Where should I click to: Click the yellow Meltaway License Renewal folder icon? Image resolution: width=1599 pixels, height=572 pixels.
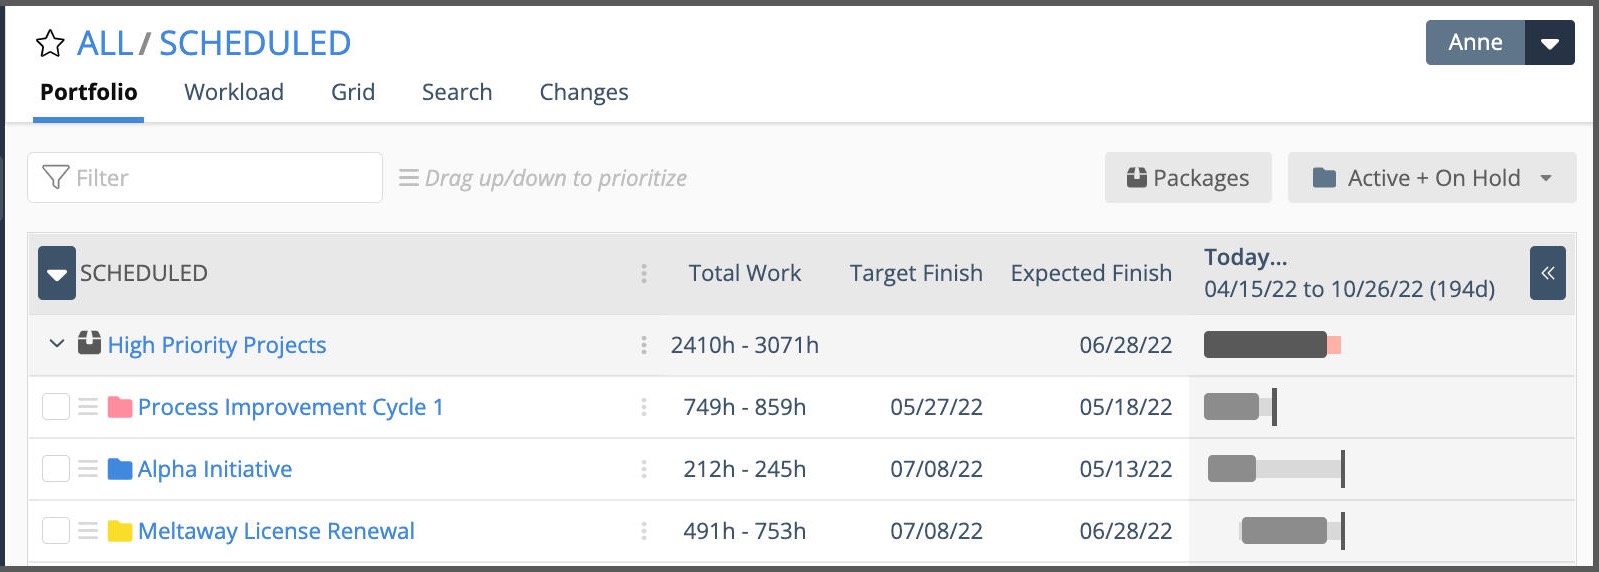point(120,531)
